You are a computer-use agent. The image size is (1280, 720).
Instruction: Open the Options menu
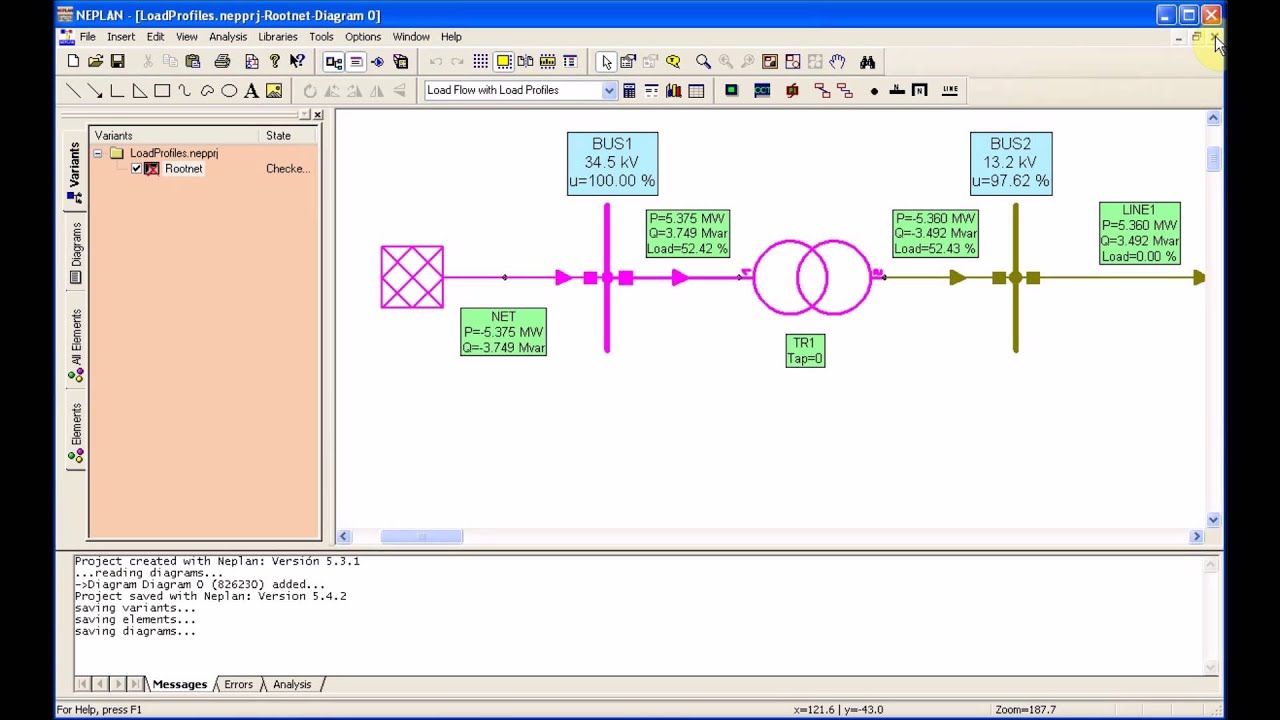pyautogui.click(x=363, y=37)
